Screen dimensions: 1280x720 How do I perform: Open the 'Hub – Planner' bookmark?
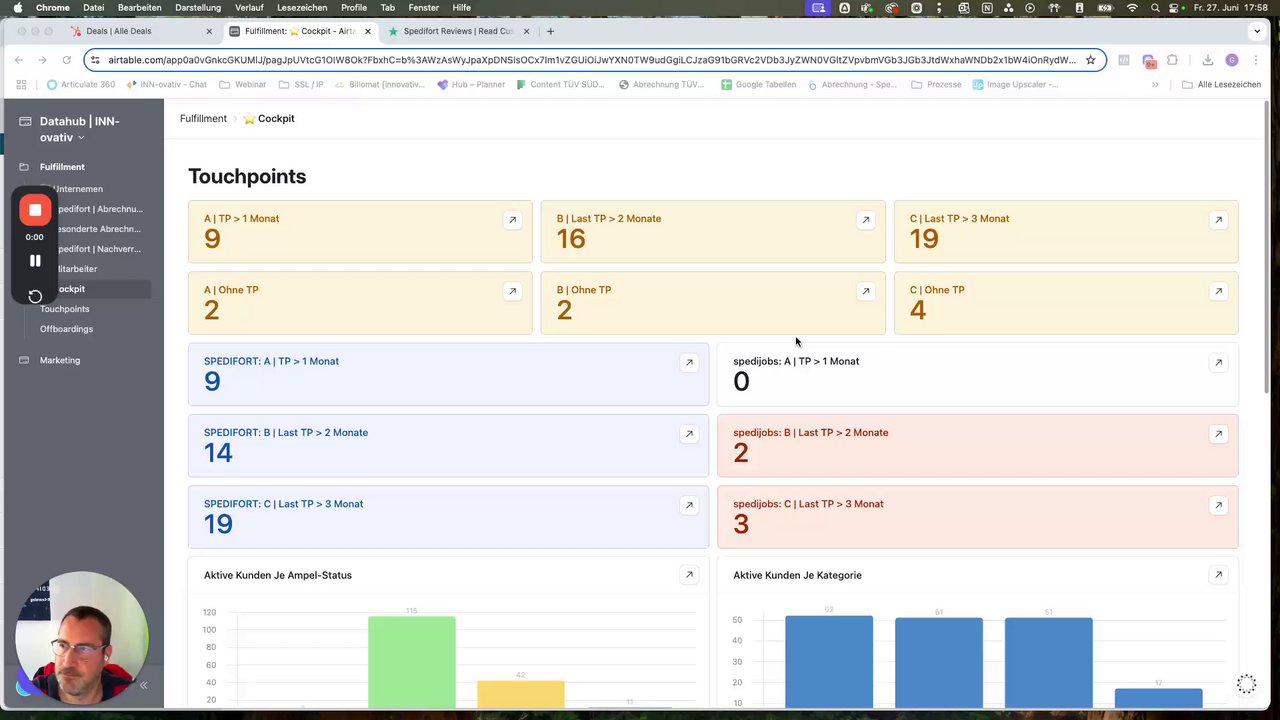(471, 85)
